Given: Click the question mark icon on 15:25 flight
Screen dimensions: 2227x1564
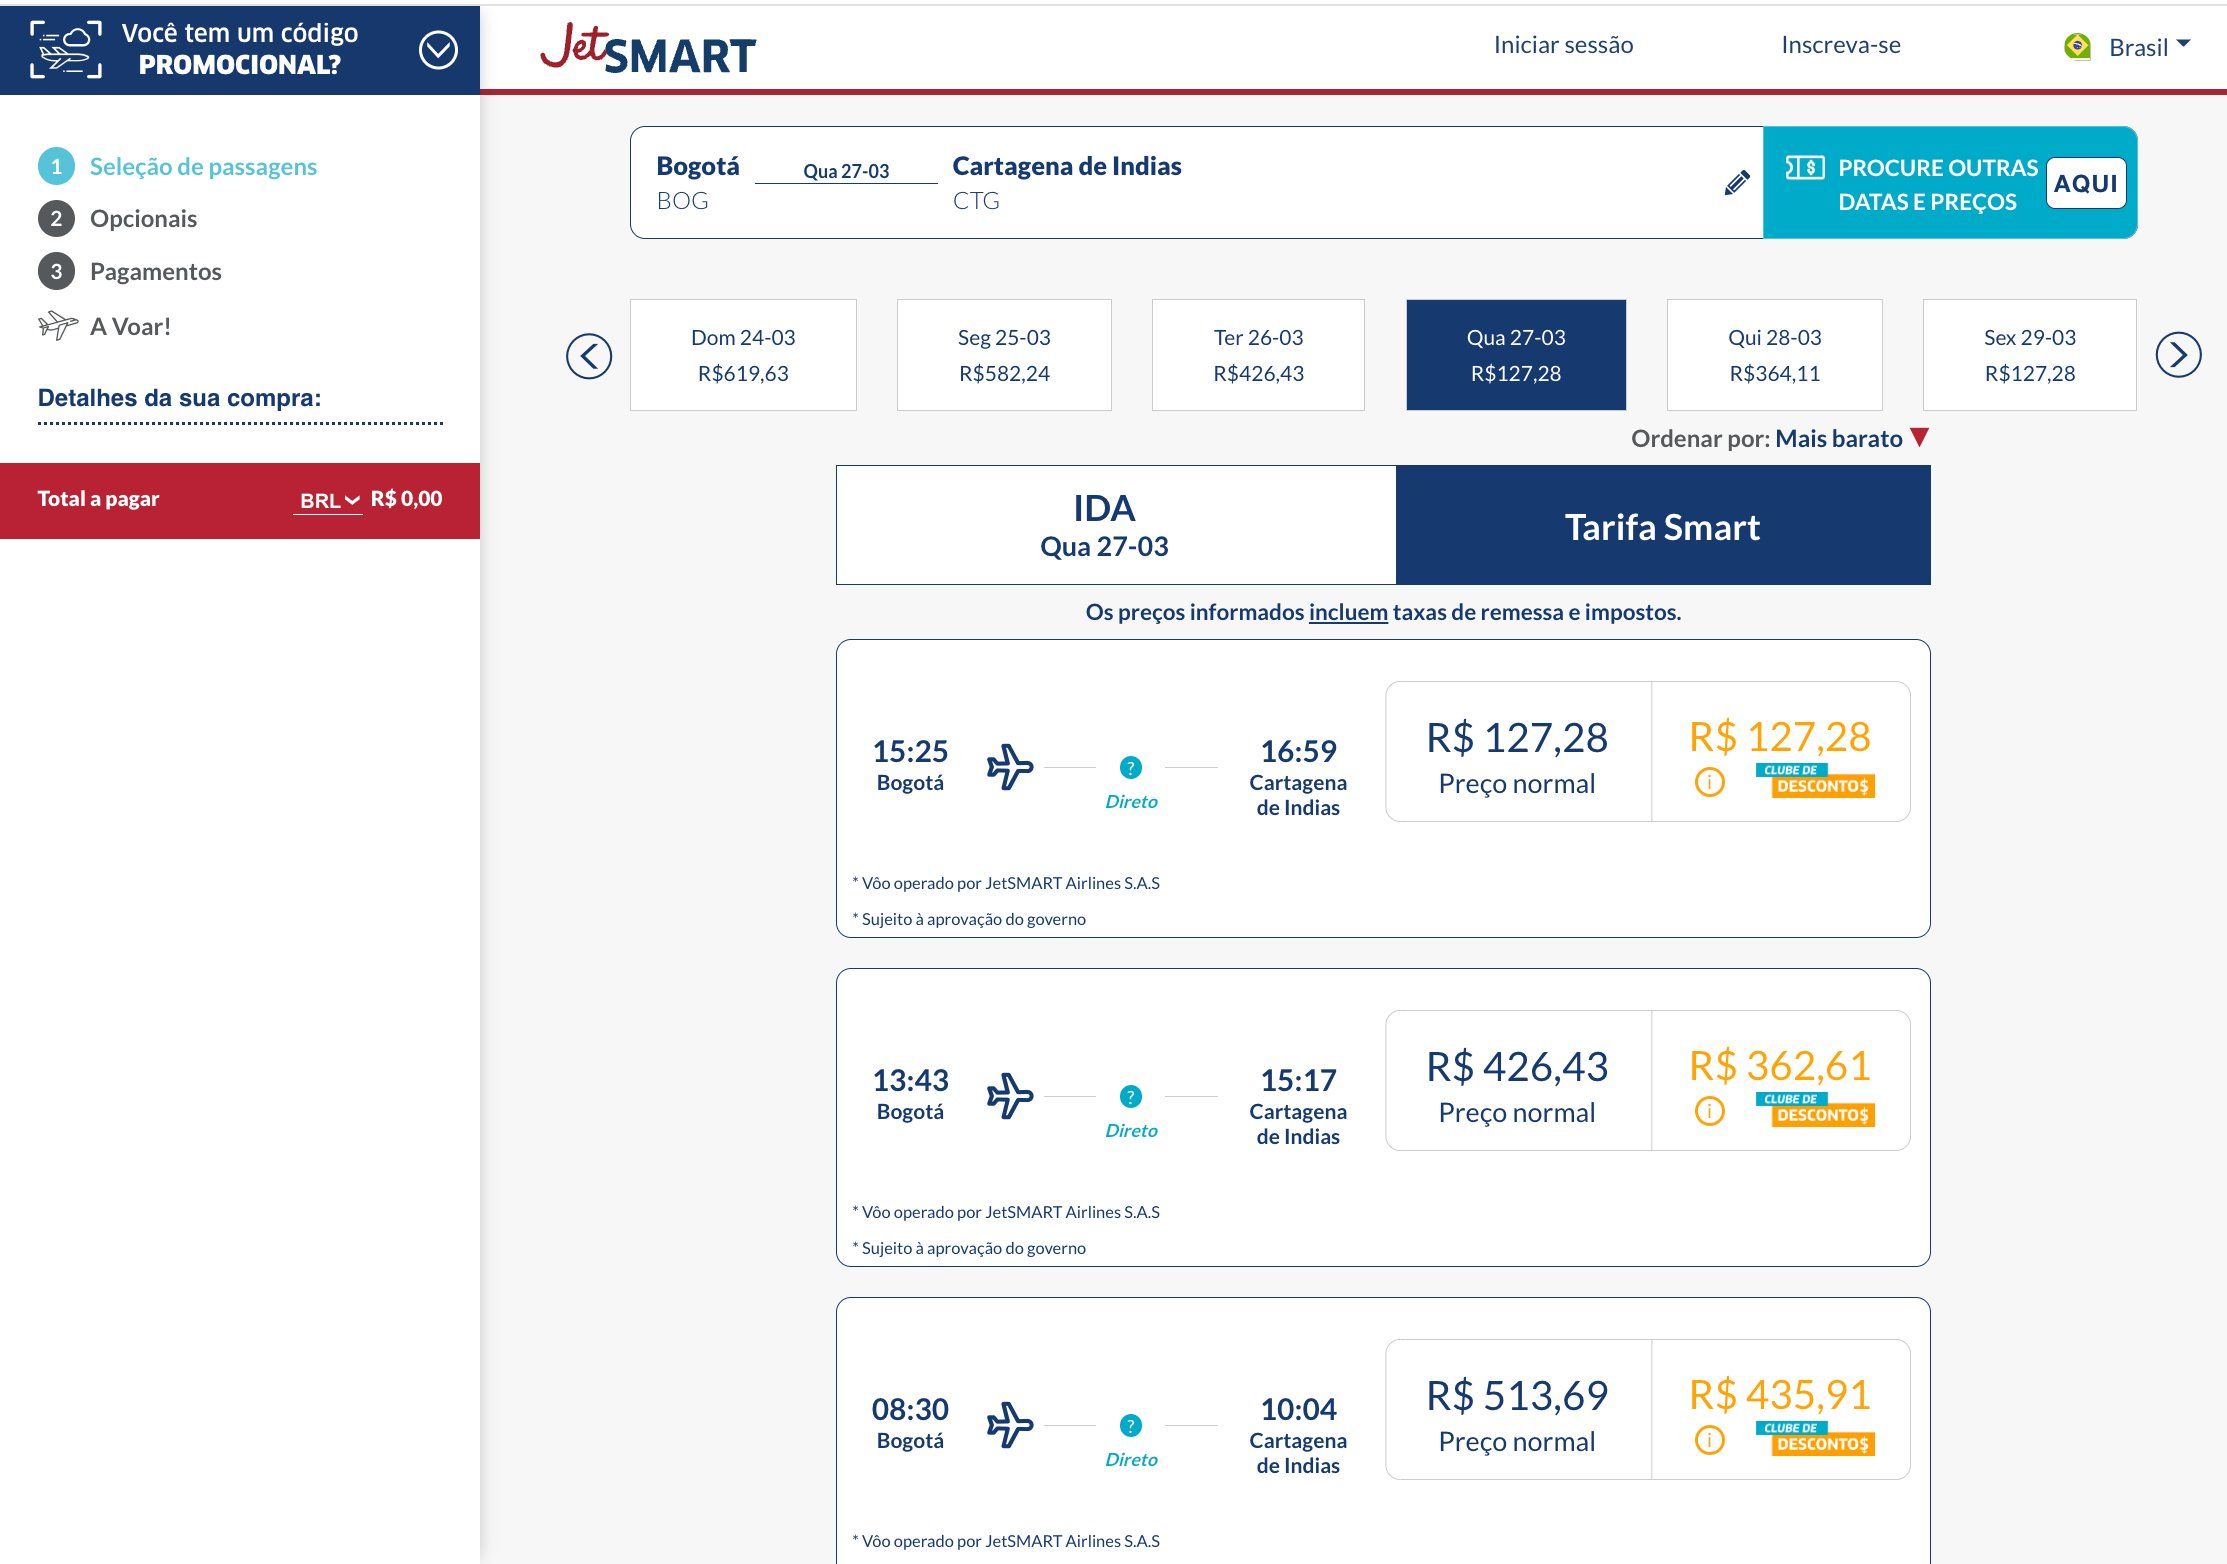Looking at the screenshot, I should click(1131, 767).
